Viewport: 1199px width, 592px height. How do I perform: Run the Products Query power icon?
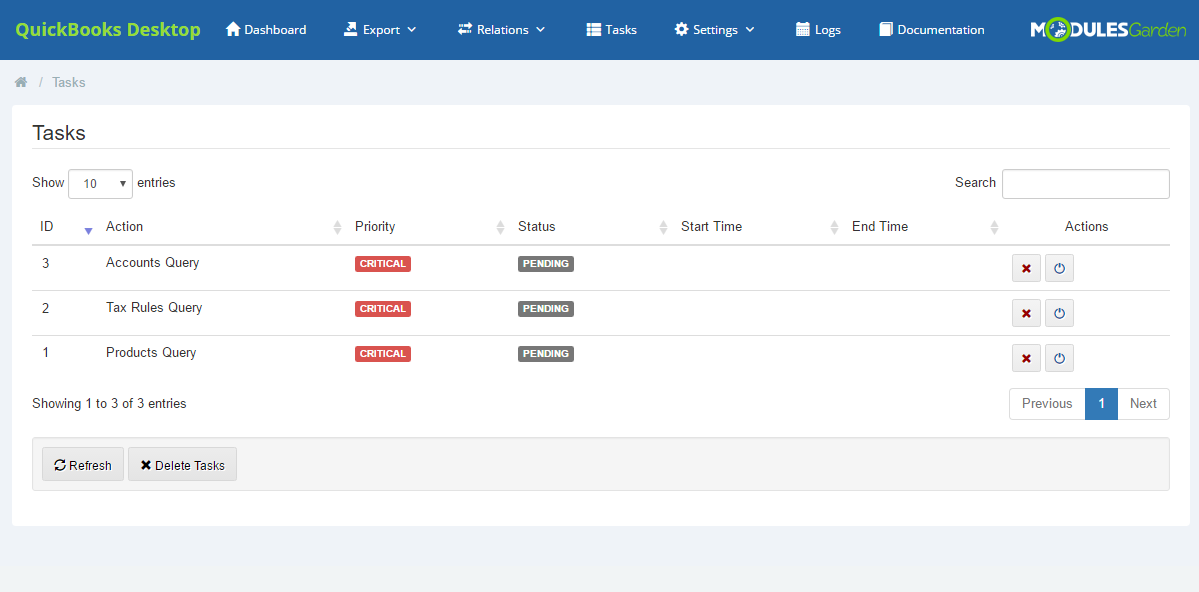point(1059,358)
